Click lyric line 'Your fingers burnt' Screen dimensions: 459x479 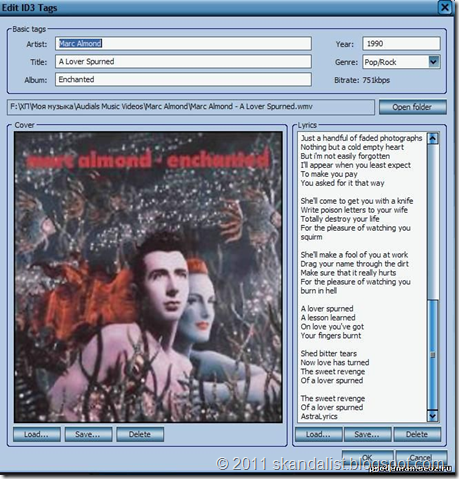coord(331,336)
